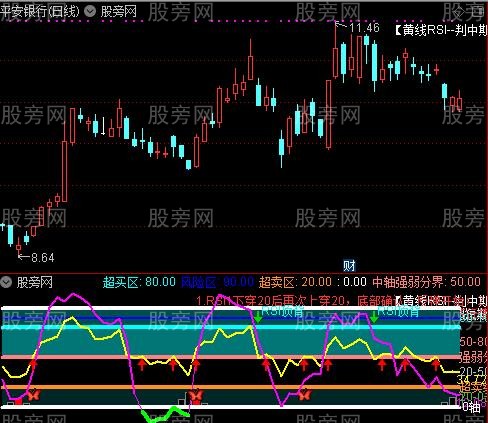Click the 0轴 axis label
The image size is (488, 423).
point(471,407)
